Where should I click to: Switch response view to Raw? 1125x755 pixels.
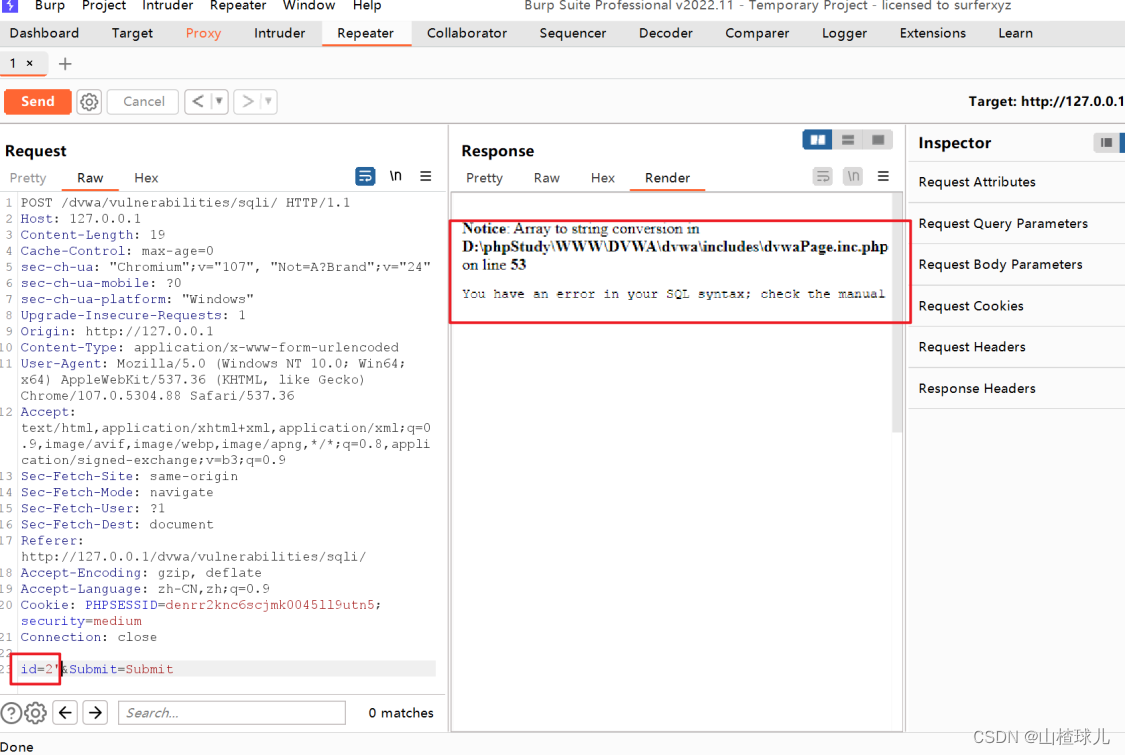point(547,178)
